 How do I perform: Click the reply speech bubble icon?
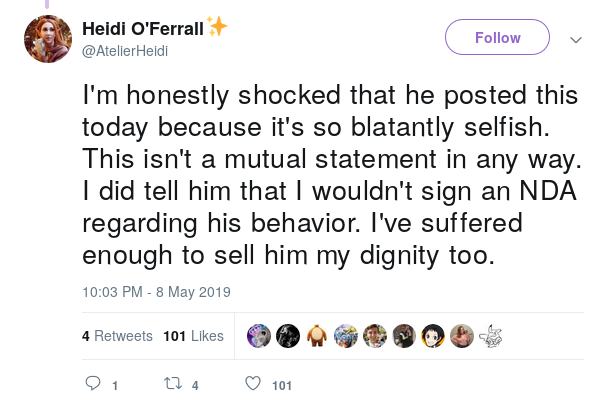[x=93, y=383]
